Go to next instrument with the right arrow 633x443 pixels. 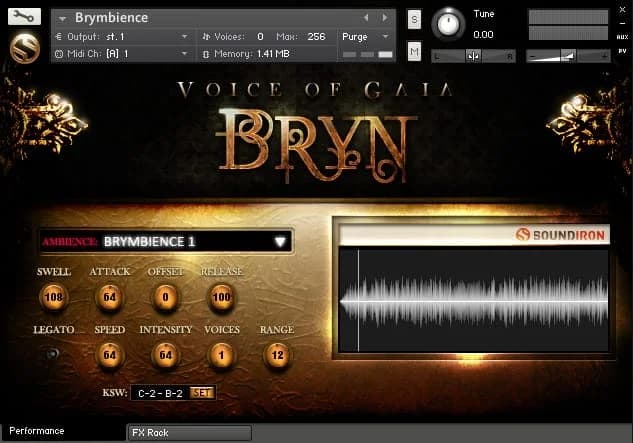pos(385,17)
